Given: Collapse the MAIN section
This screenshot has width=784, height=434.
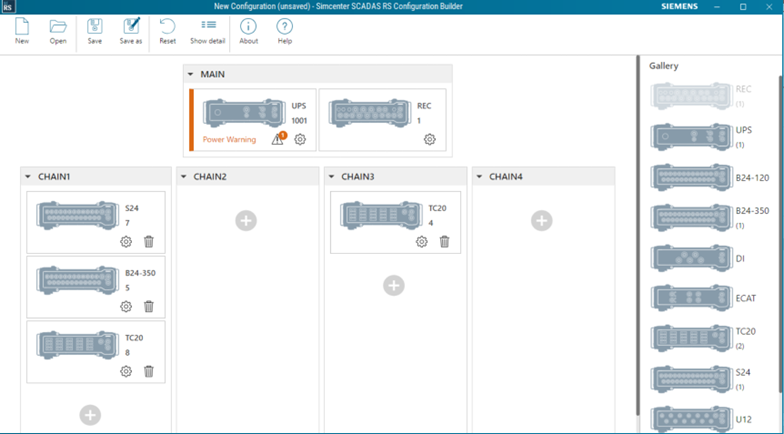Looking at the screenshot, I should point(191,75).
